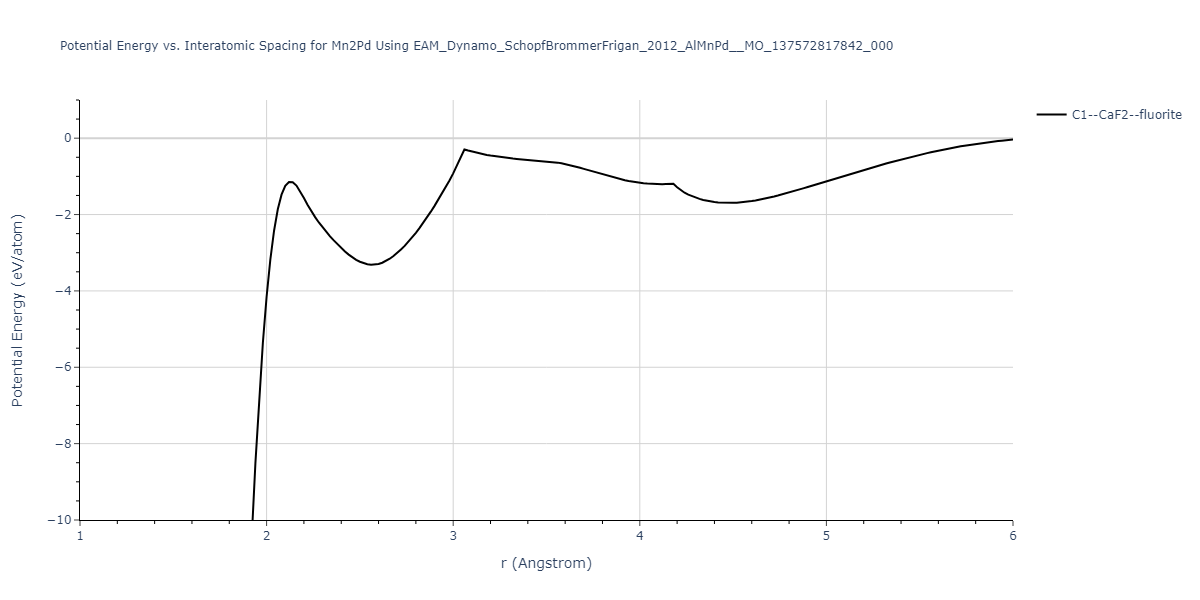This screenshot has width=1200, height=600.
Task: Click y-axis tick label −8
Action: pyautogui.click(x=63, y=444)
